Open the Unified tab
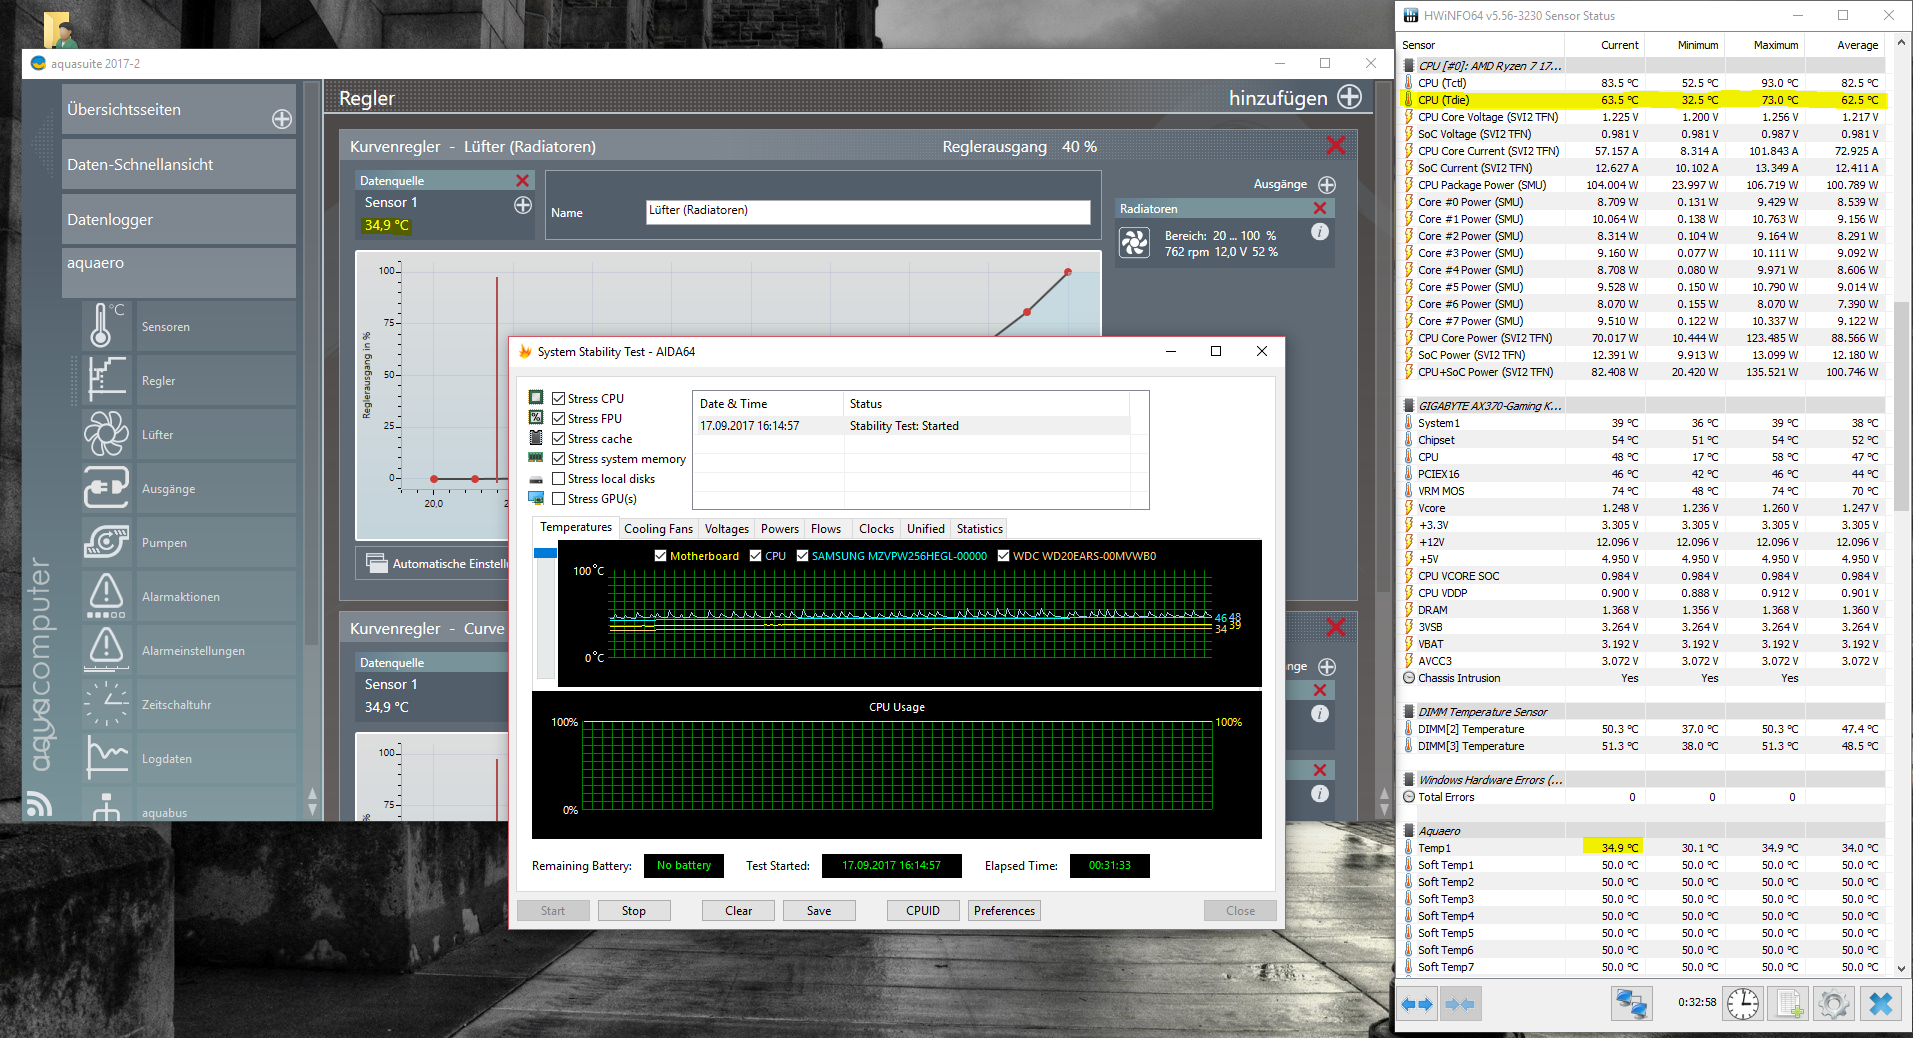 [926, 529]
